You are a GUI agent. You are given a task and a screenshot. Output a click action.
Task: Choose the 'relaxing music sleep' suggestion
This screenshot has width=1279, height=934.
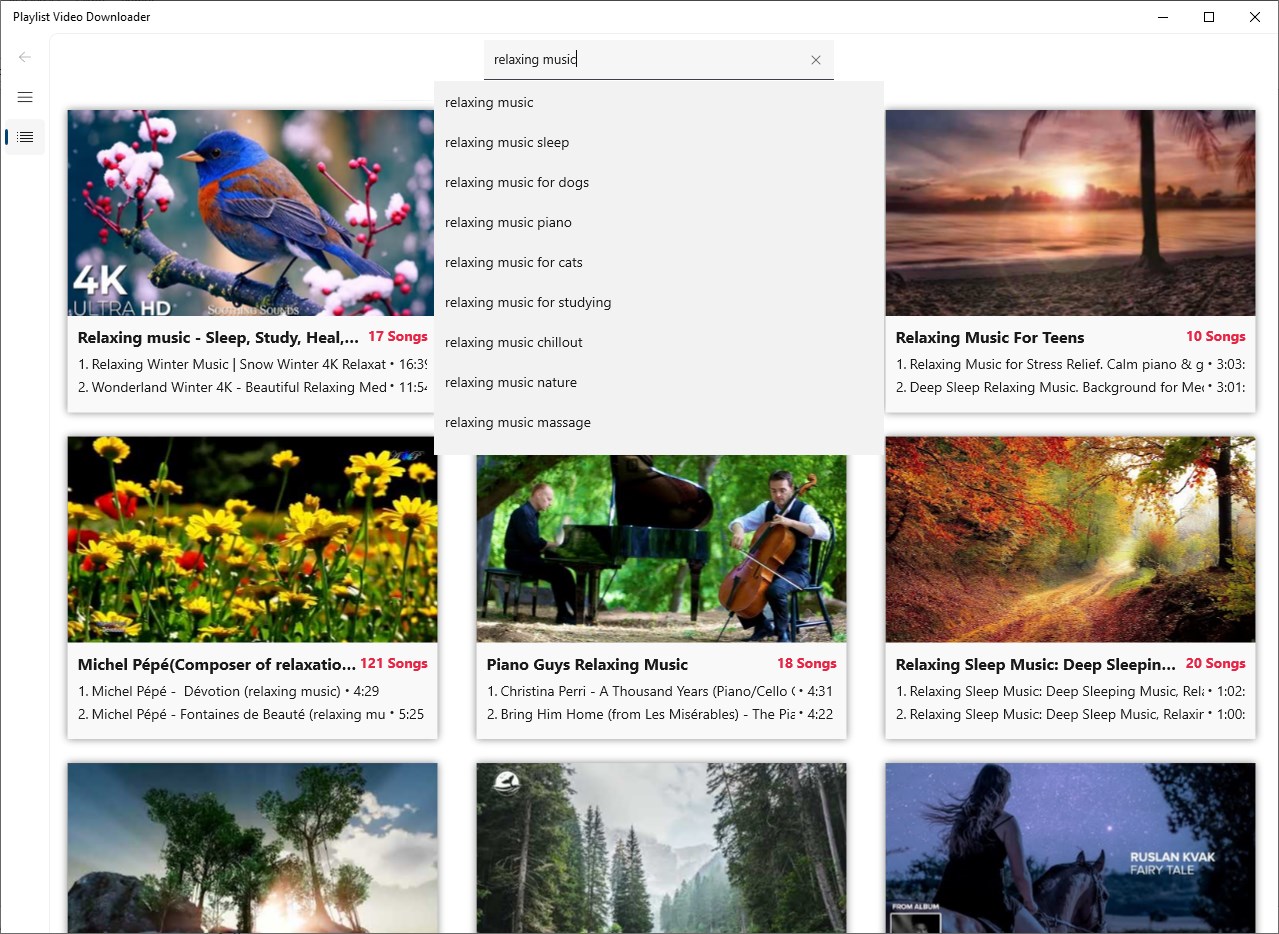658,142
